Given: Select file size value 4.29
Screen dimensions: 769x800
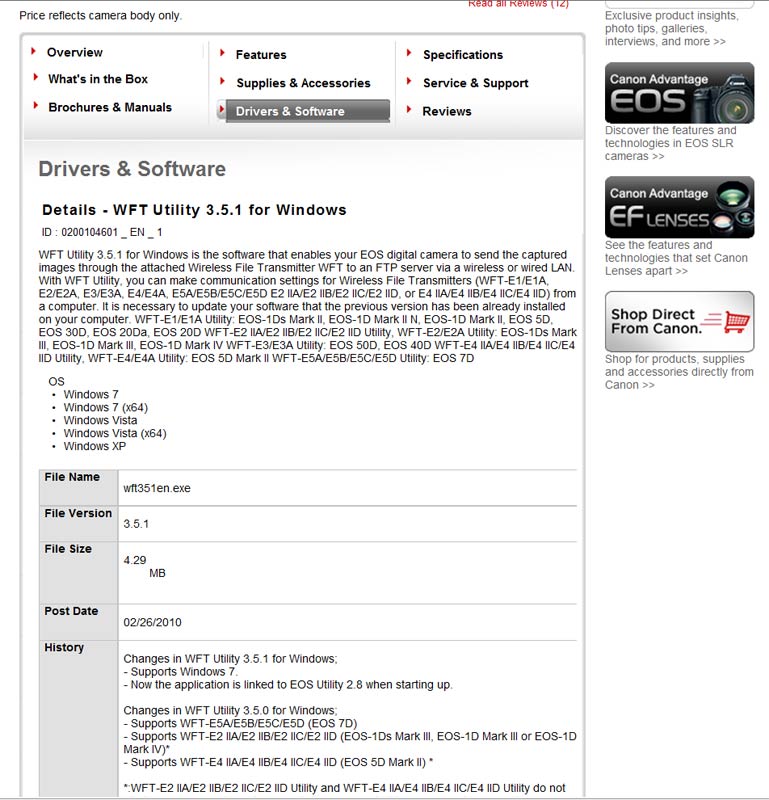Looking at the screenshot, I should click(135, 560).
